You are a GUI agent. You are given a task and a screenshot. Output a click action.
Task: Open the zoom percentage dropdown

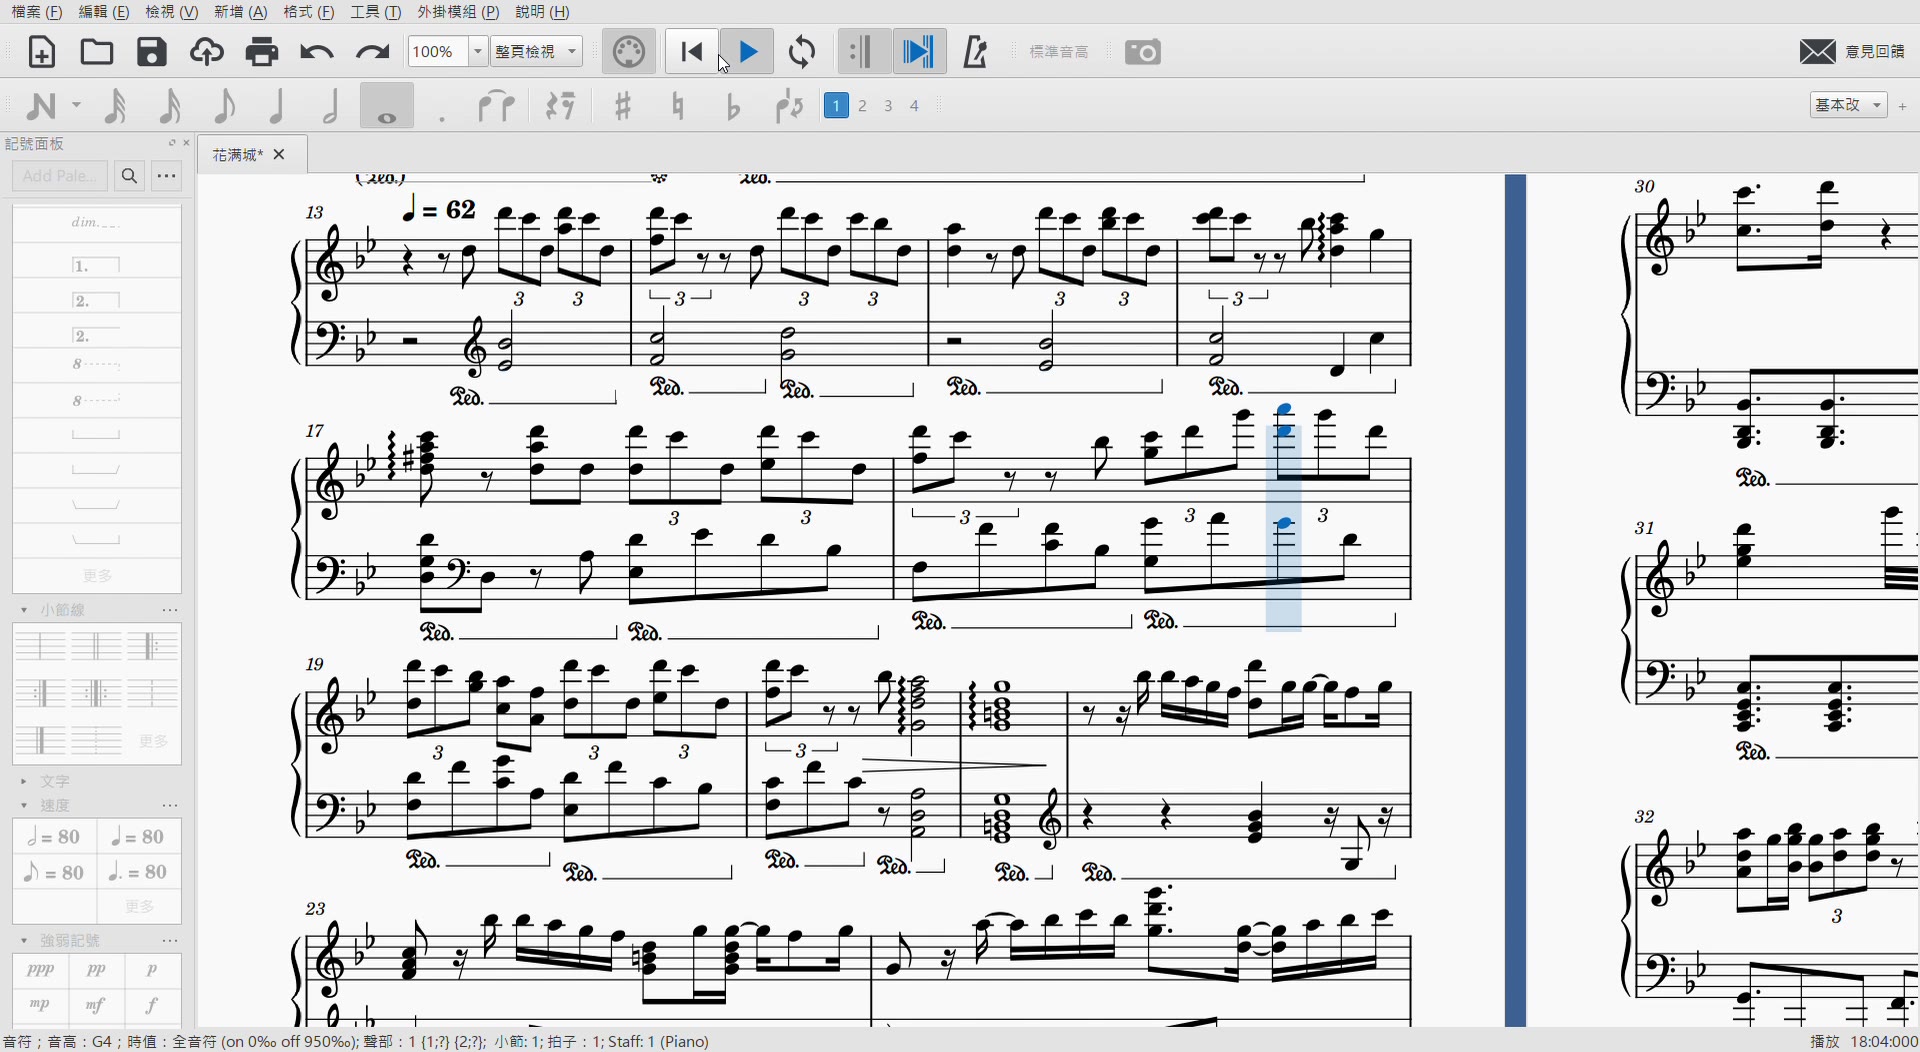(478, 52)
